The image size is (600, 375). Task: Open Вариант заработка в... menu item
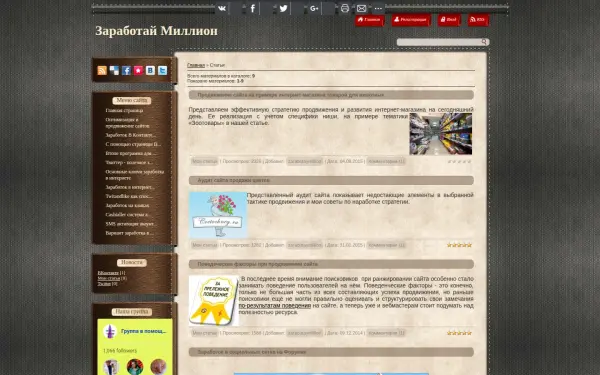point(129,233)
